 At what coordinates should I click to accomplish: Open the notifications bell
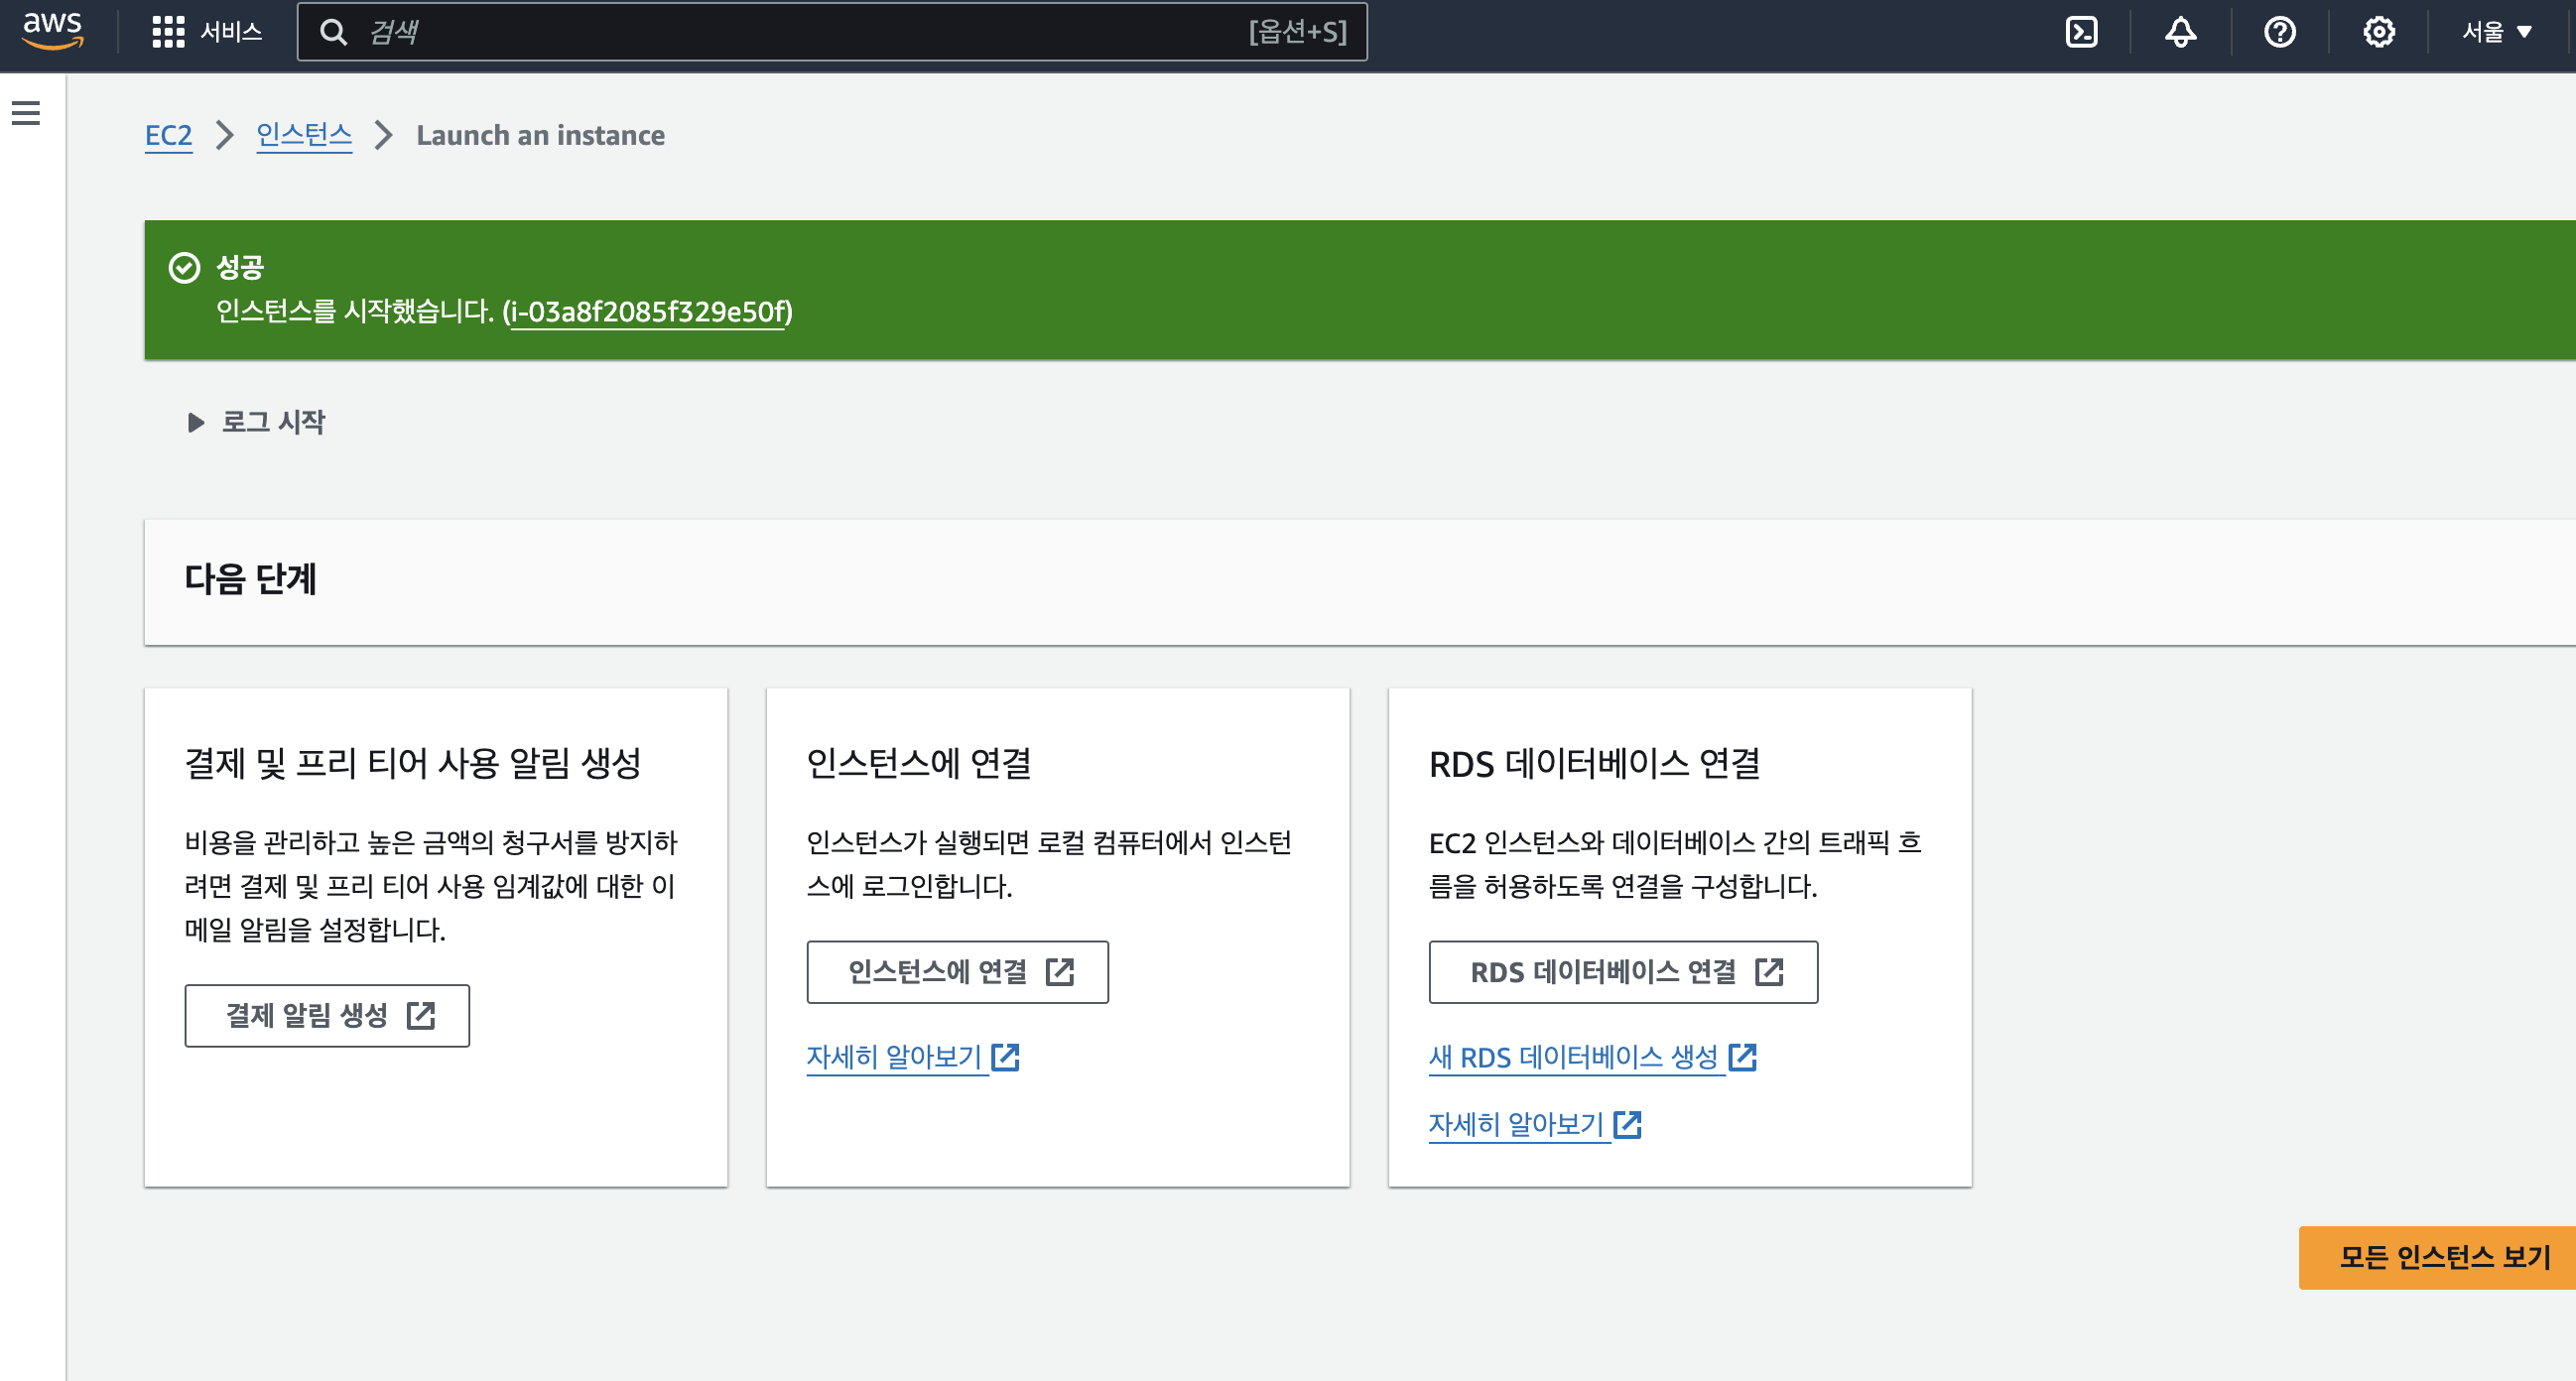click(x=2180, y=32)
